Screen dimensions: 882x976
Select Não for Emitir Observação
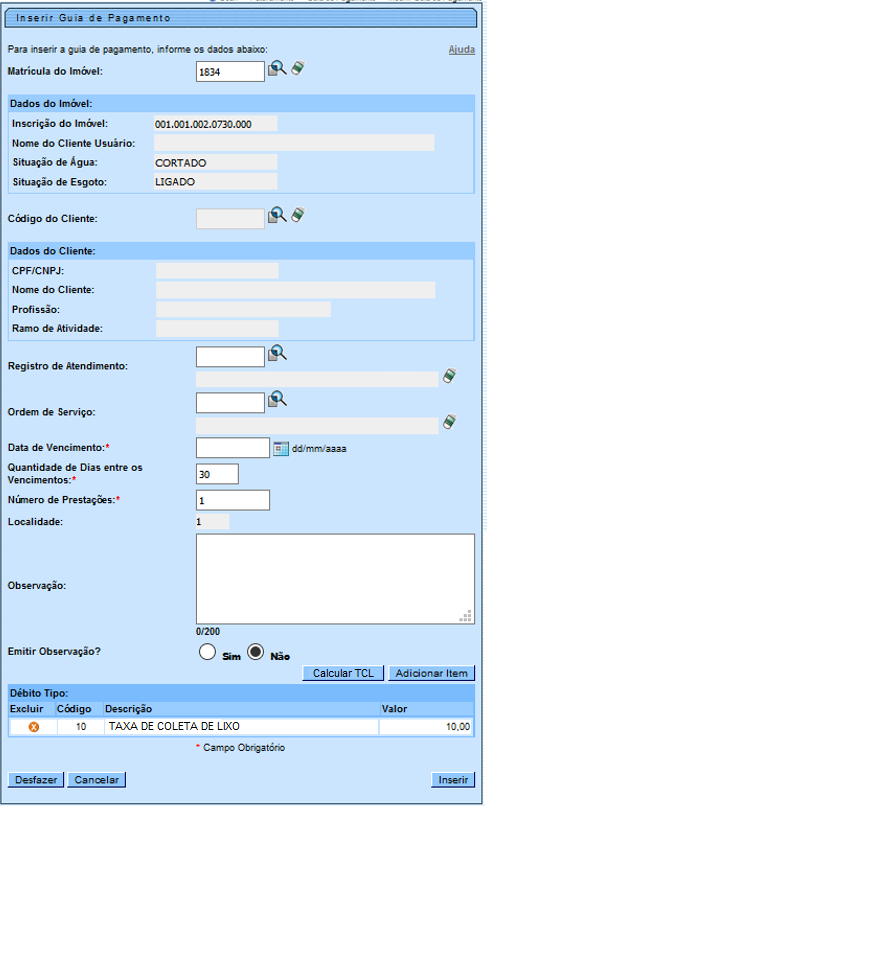255,652
